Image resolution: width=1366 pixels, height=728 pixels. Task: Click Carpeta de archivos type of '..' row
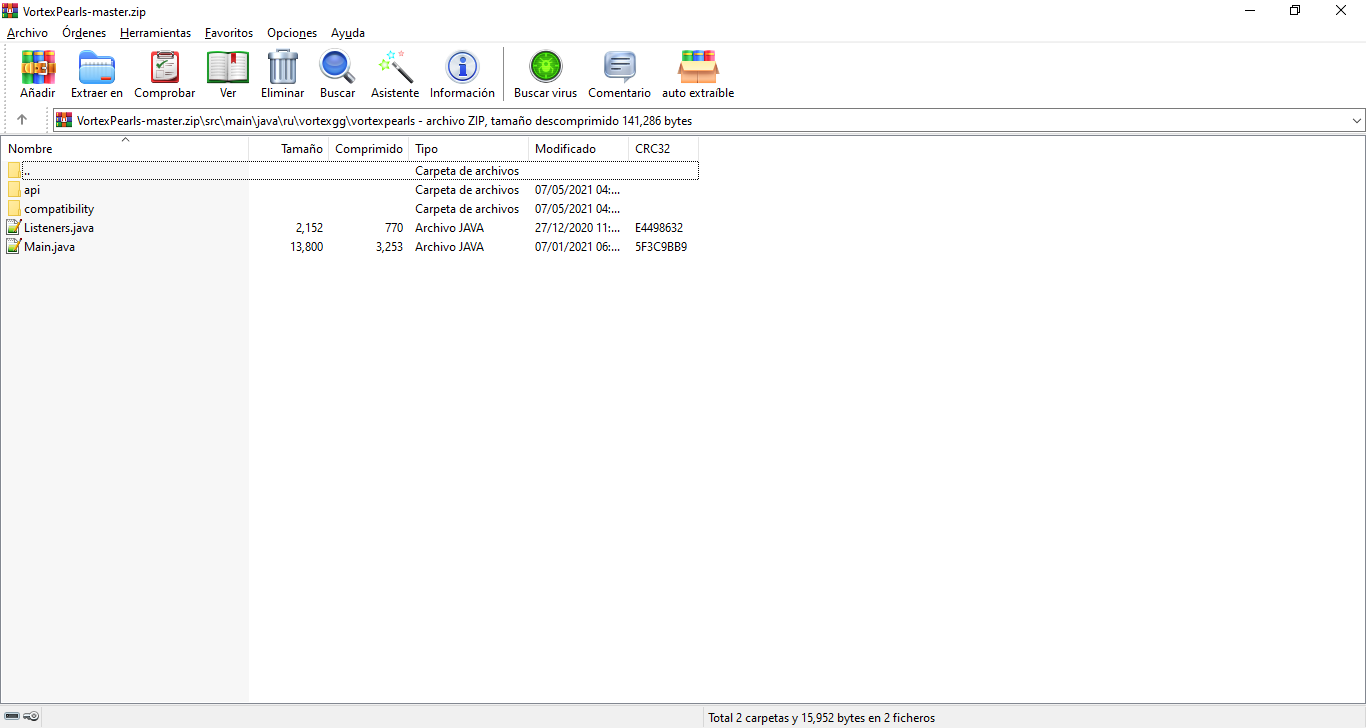click(467, 171)
